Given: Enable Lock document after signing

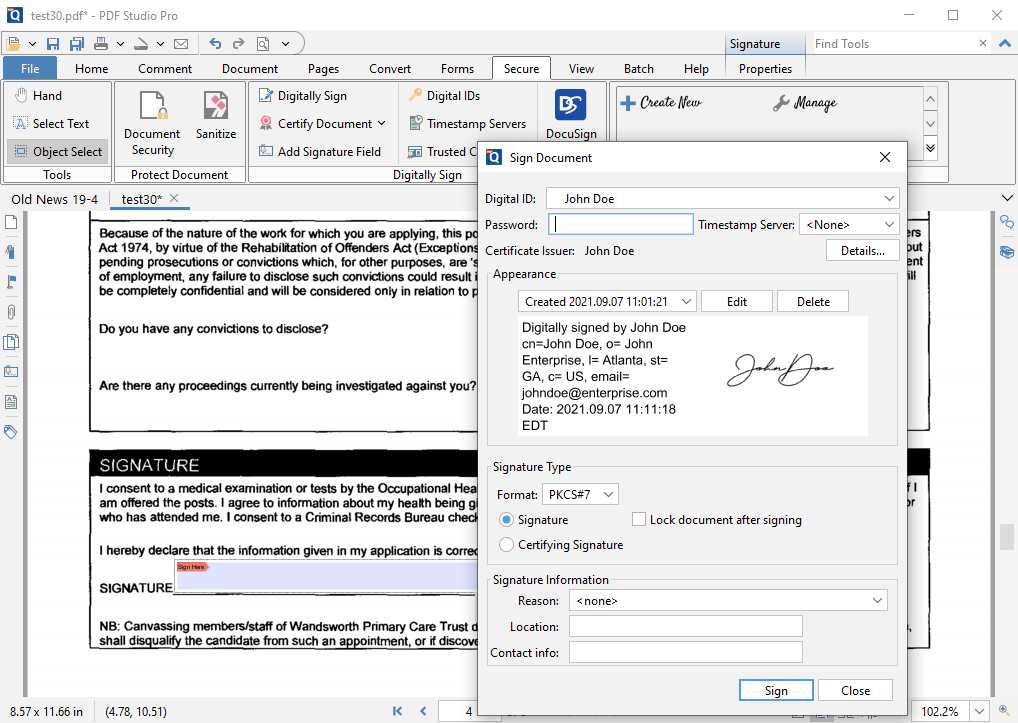Looking at the screenshot, I should (x=637, y=519).
